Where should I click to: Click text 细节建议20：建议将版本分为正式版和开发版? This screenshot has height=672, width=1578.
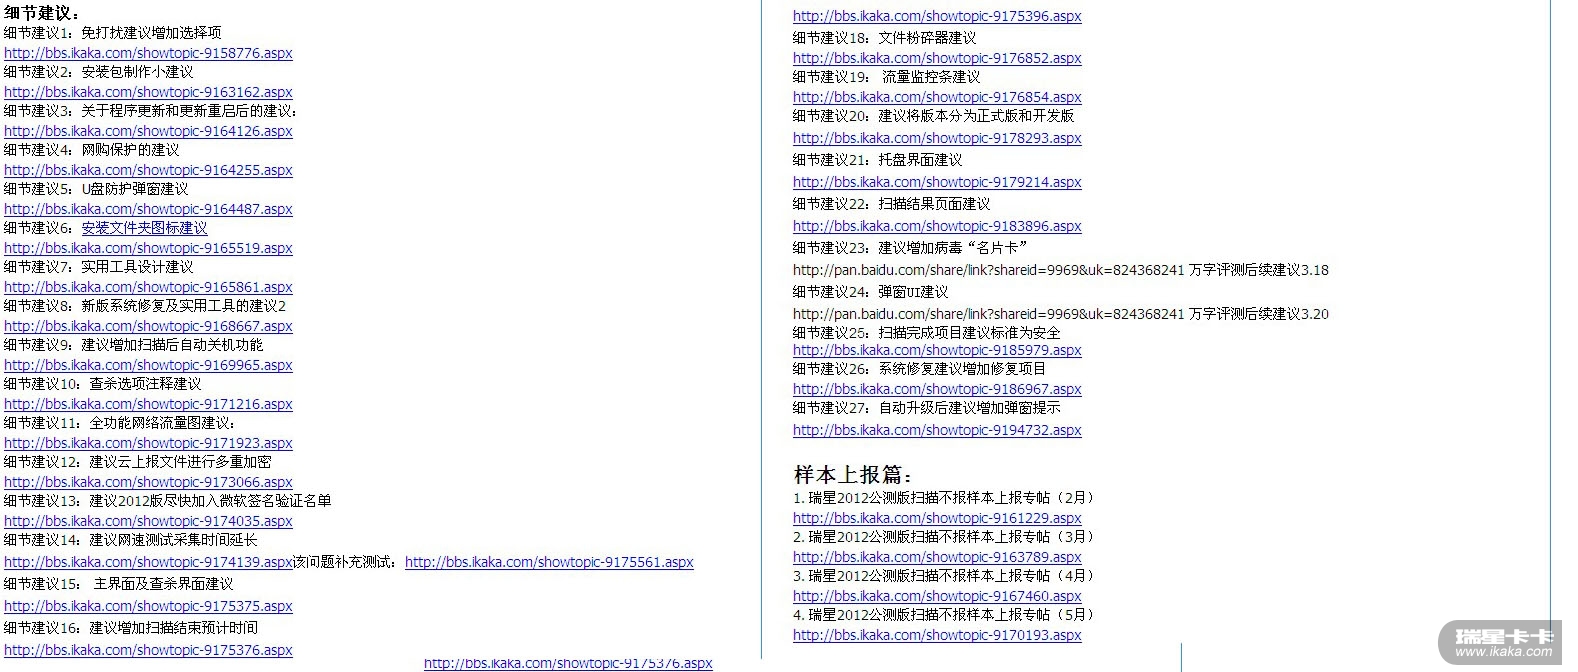934,116
